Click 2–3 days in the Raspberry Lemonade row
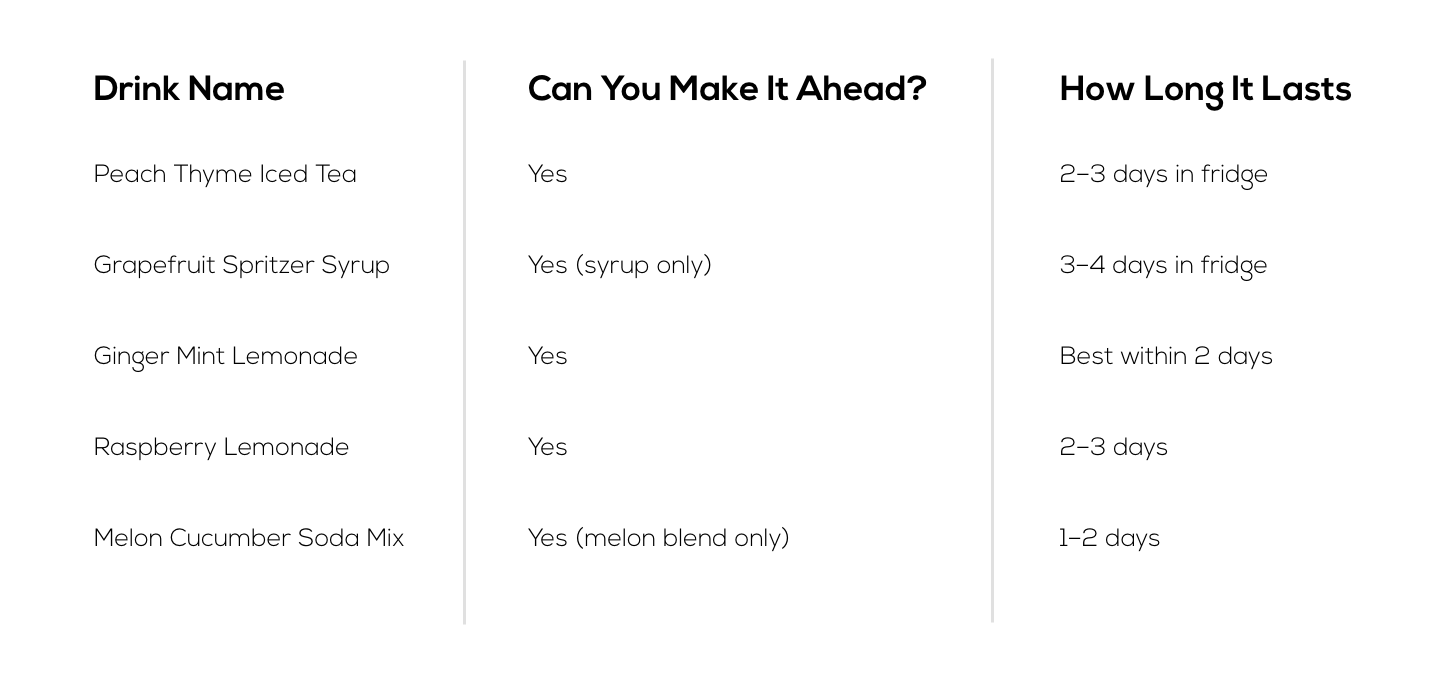 click(x=1114, y=448)
